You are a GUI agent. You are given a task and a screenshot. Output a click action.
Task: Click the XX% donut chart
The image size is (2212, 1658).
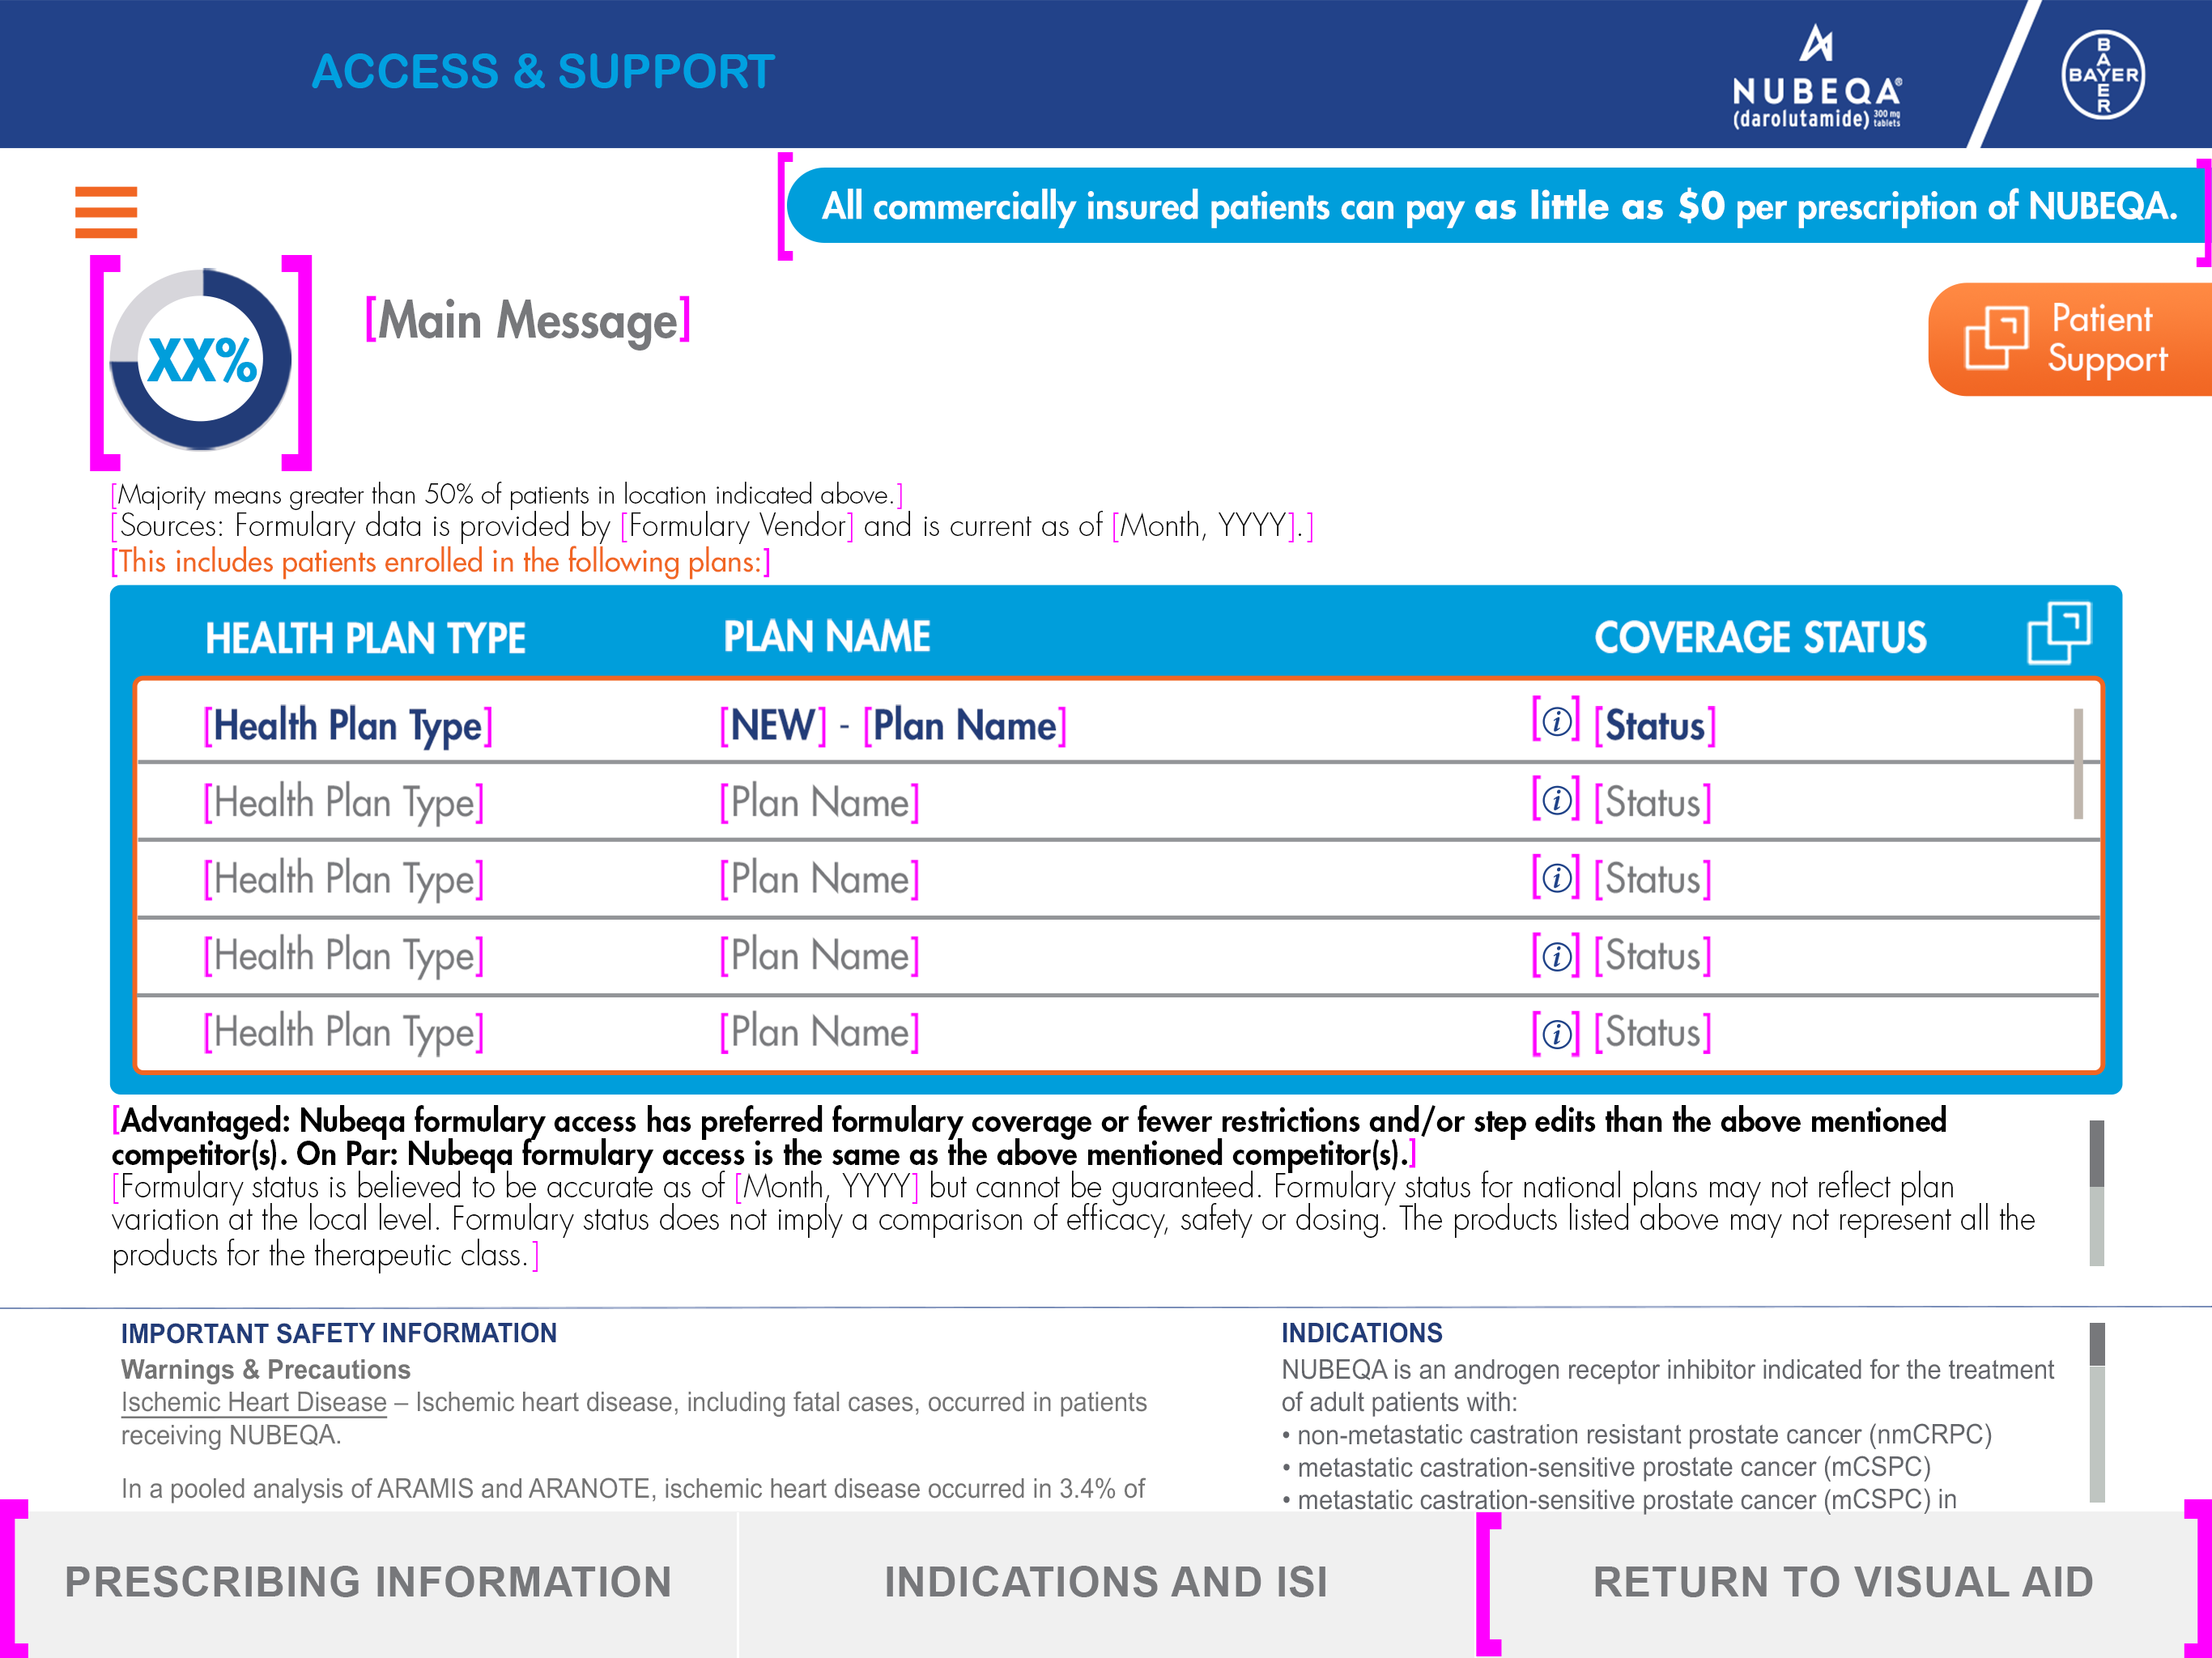click(201, 359)
